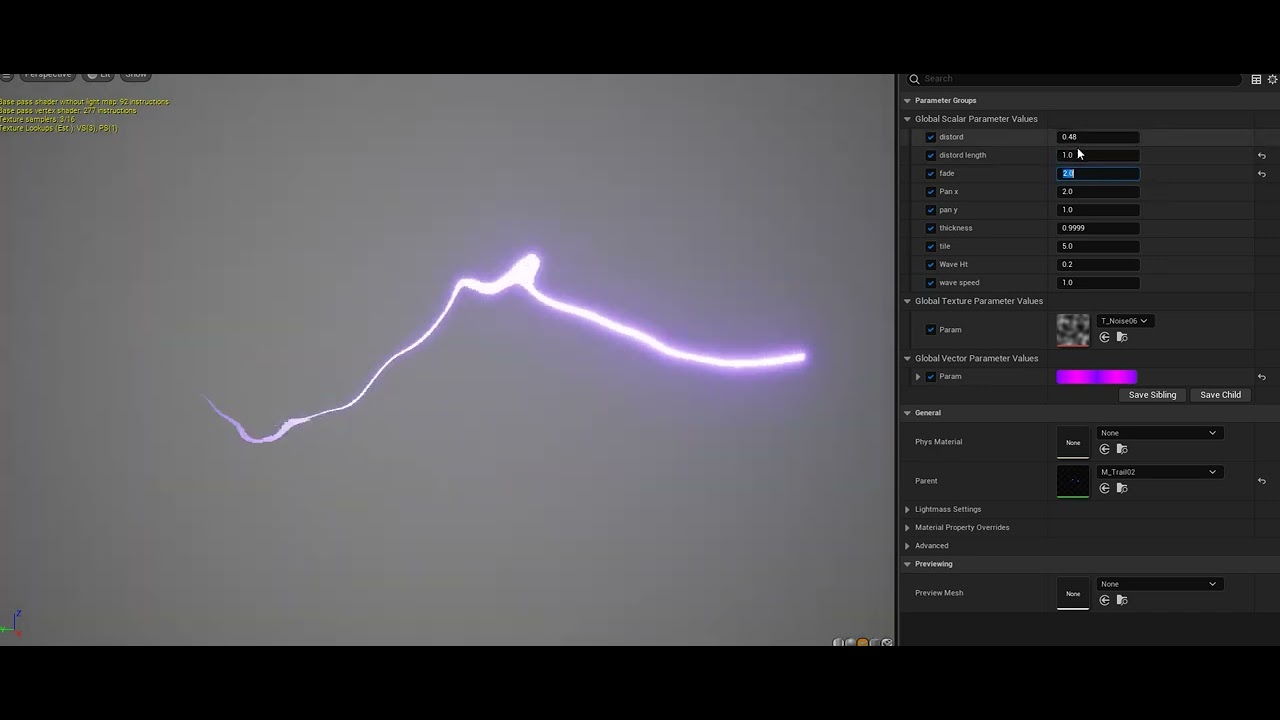
Task: Collapse Global Texture Parameter Values
Action: pos(907,301)
